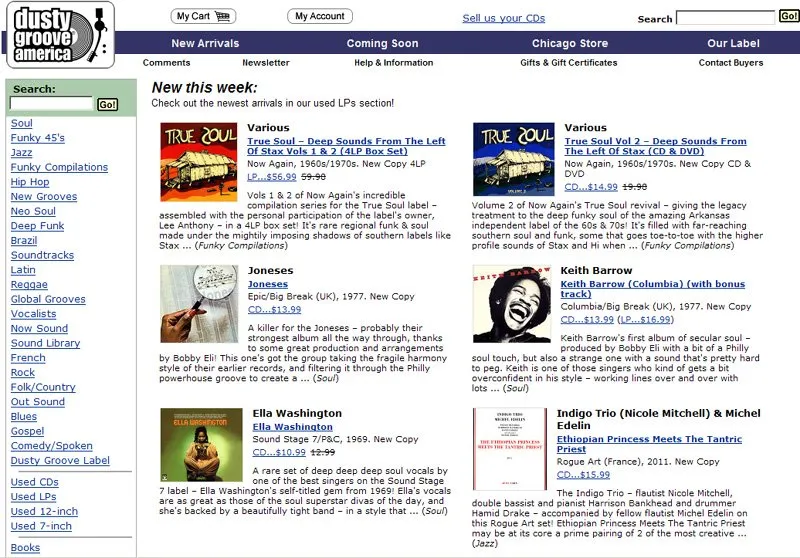Screen dimensions: 800x558
Task: Open True Soul Vol 2 CD & DVD title
Action: [656, 146]
